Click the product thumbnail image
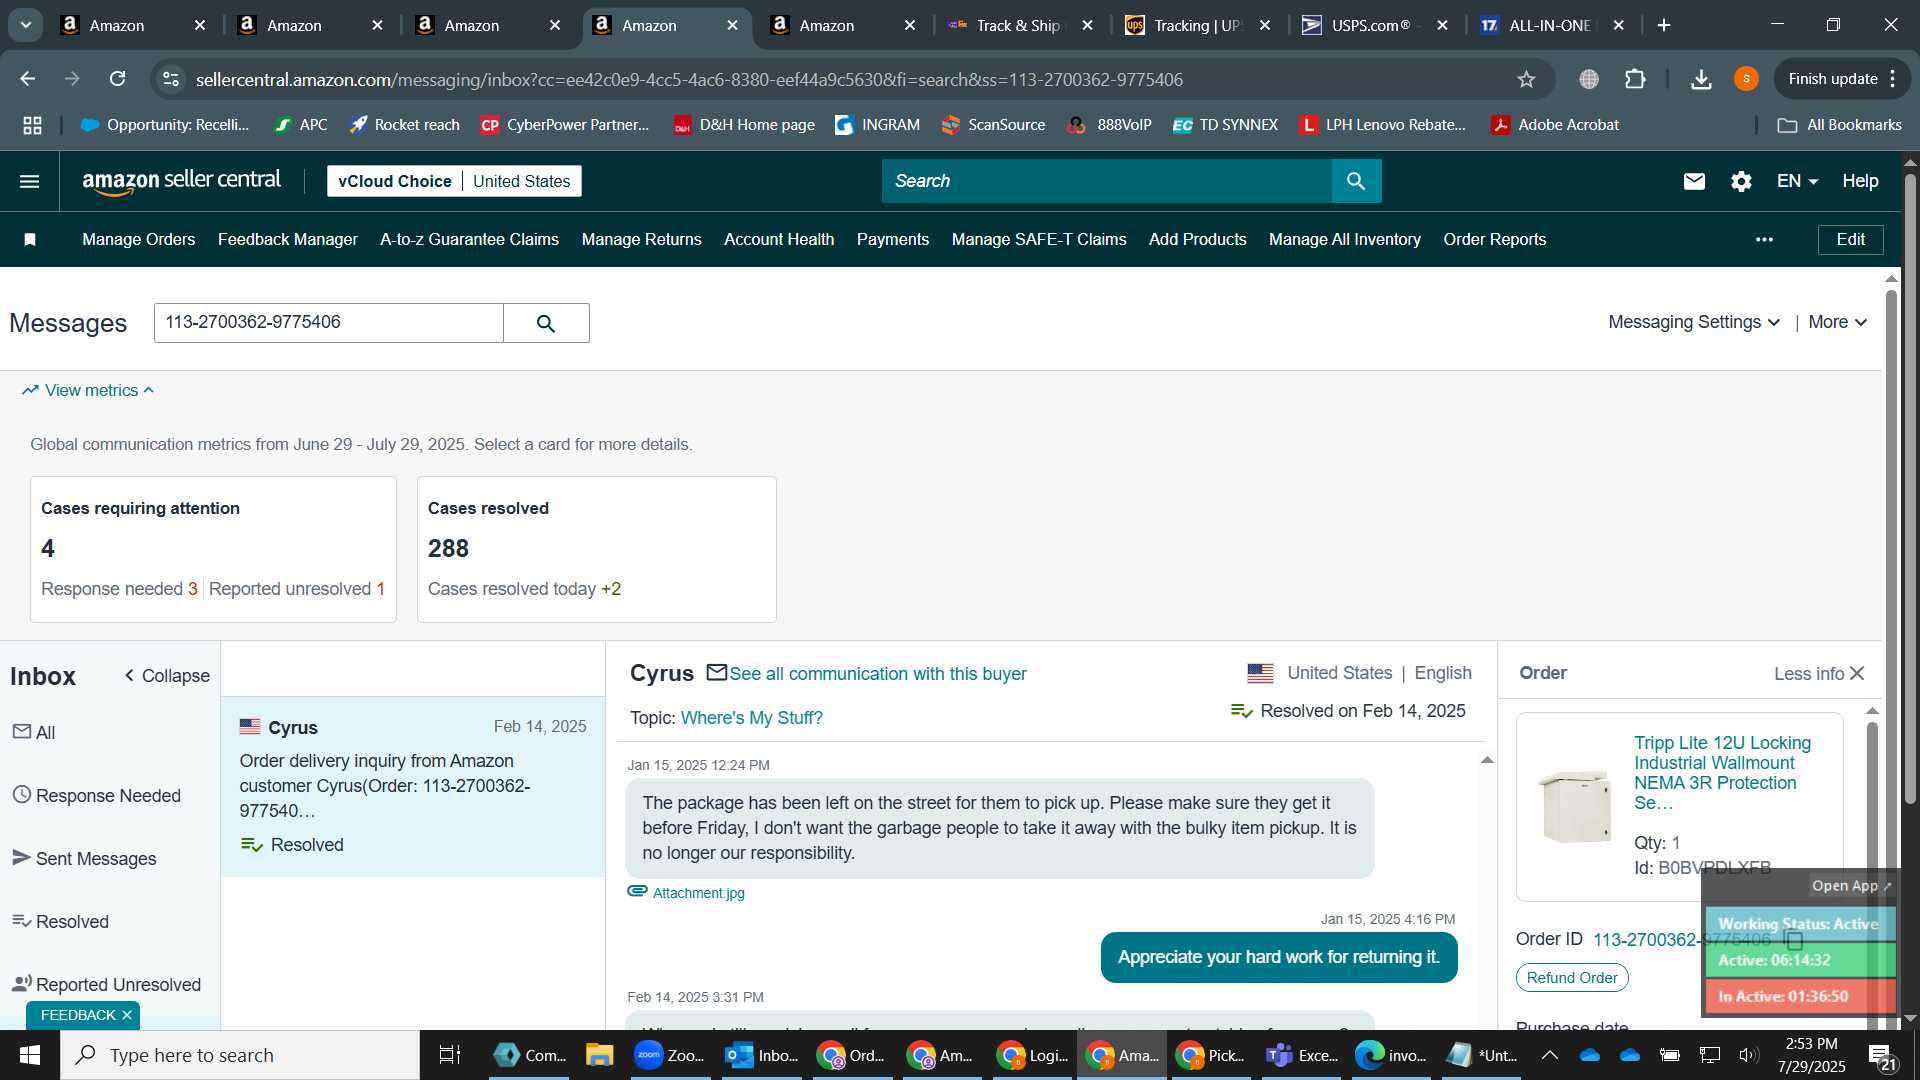 1576,805
